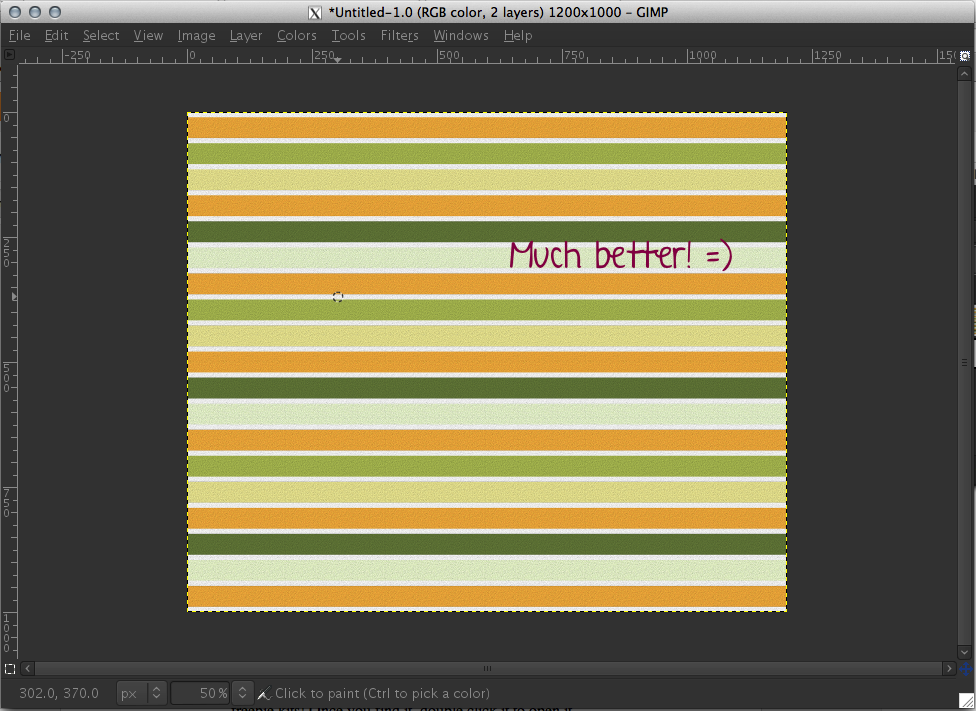Click the horizontal ruler above the canvas
This screenshot has height=711, width=976.
tap(480, 56)
